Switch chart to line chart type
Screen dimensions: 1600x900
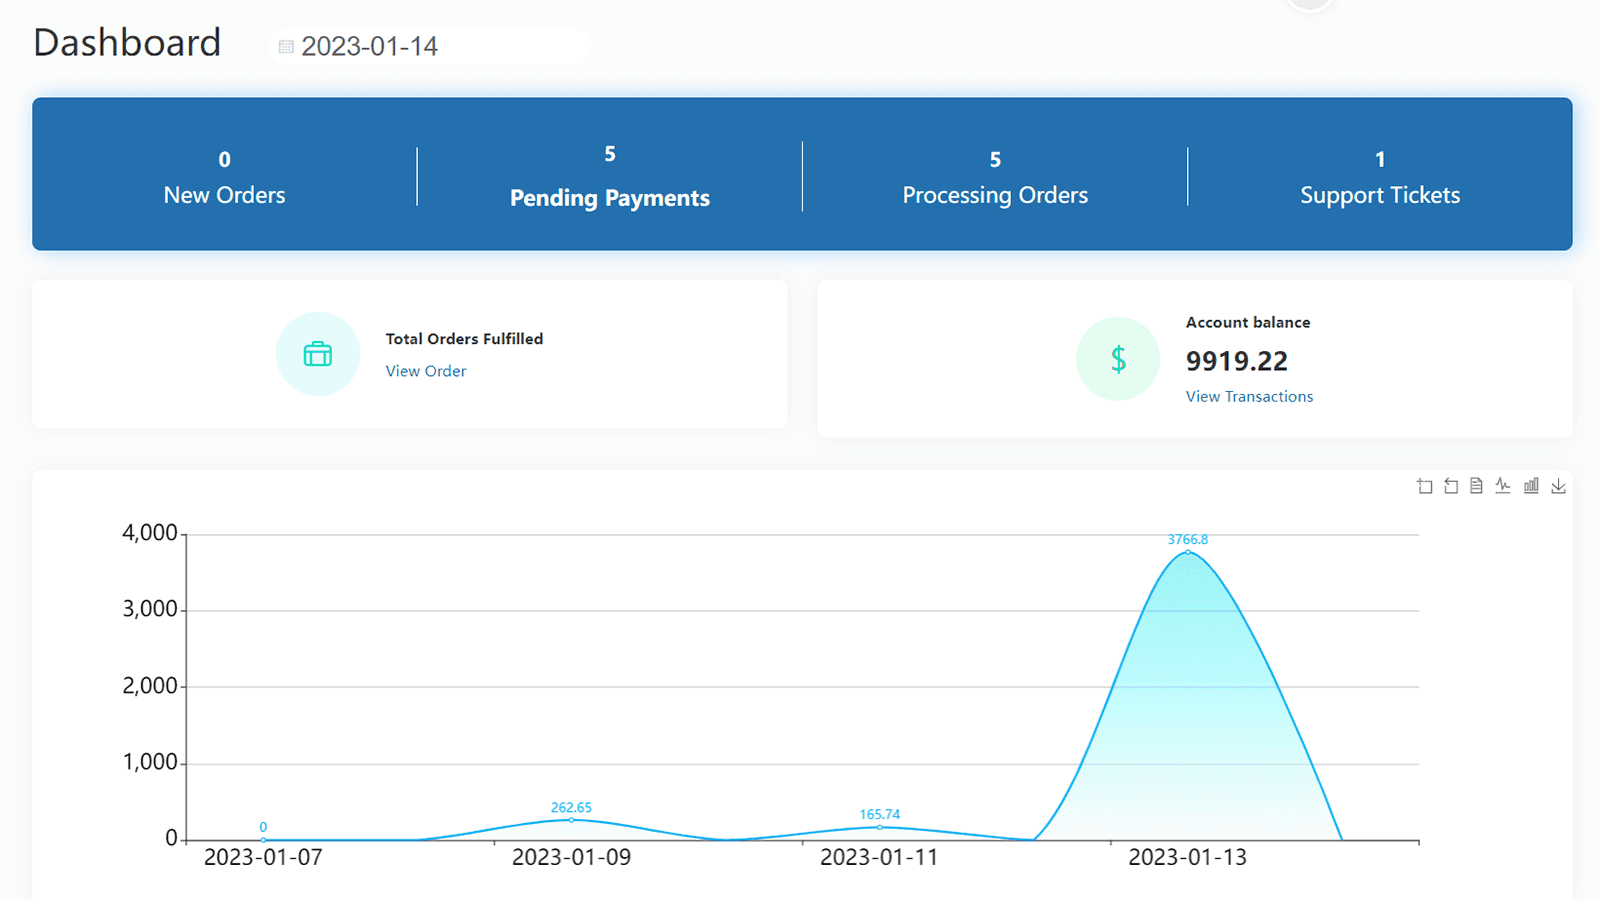1503,486
